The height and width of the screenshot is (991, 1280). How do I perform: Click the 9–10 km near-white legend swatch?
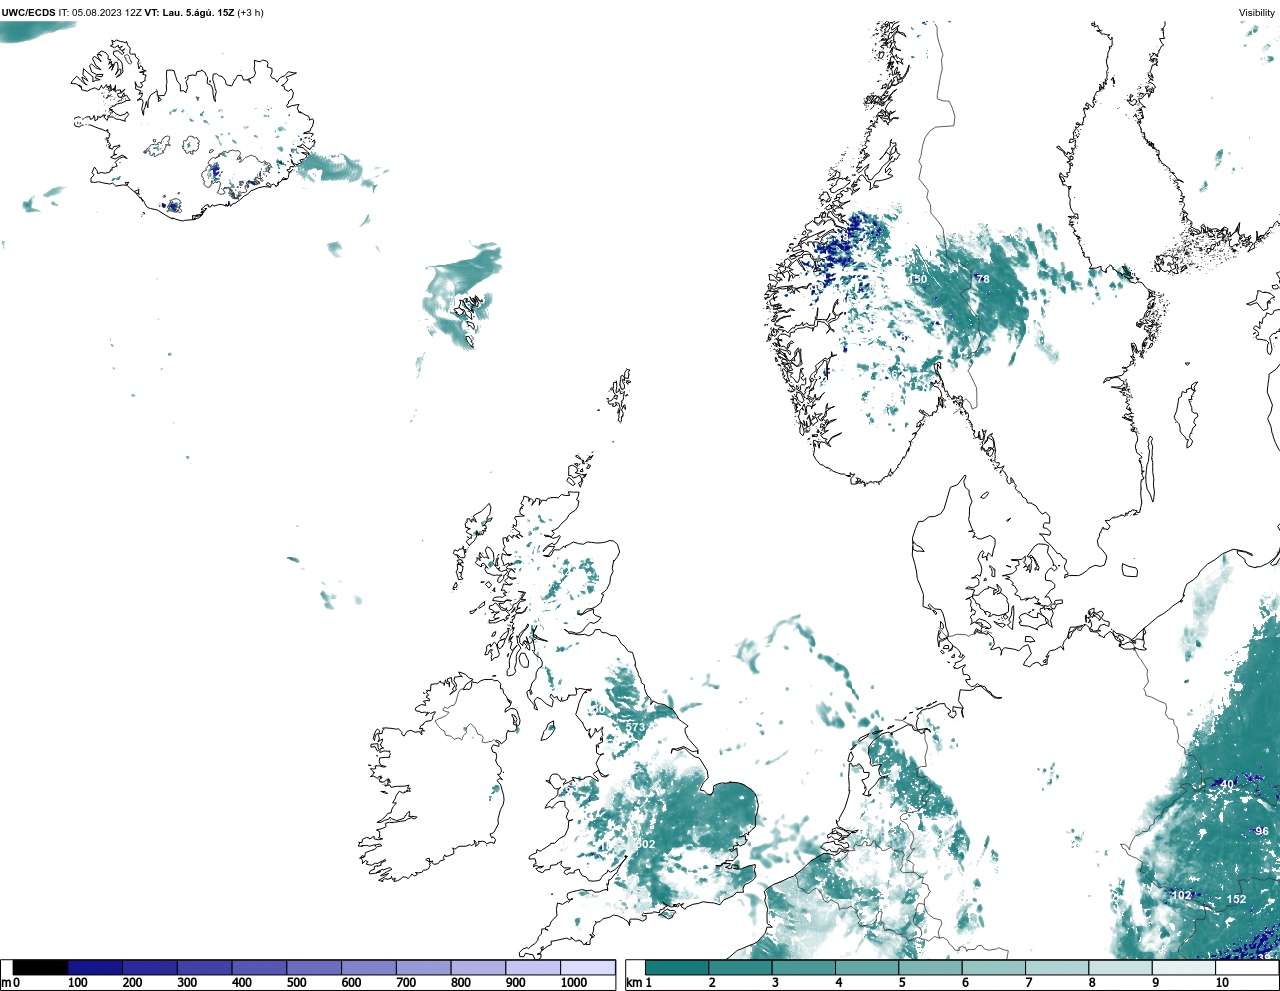coord(1183,967)
